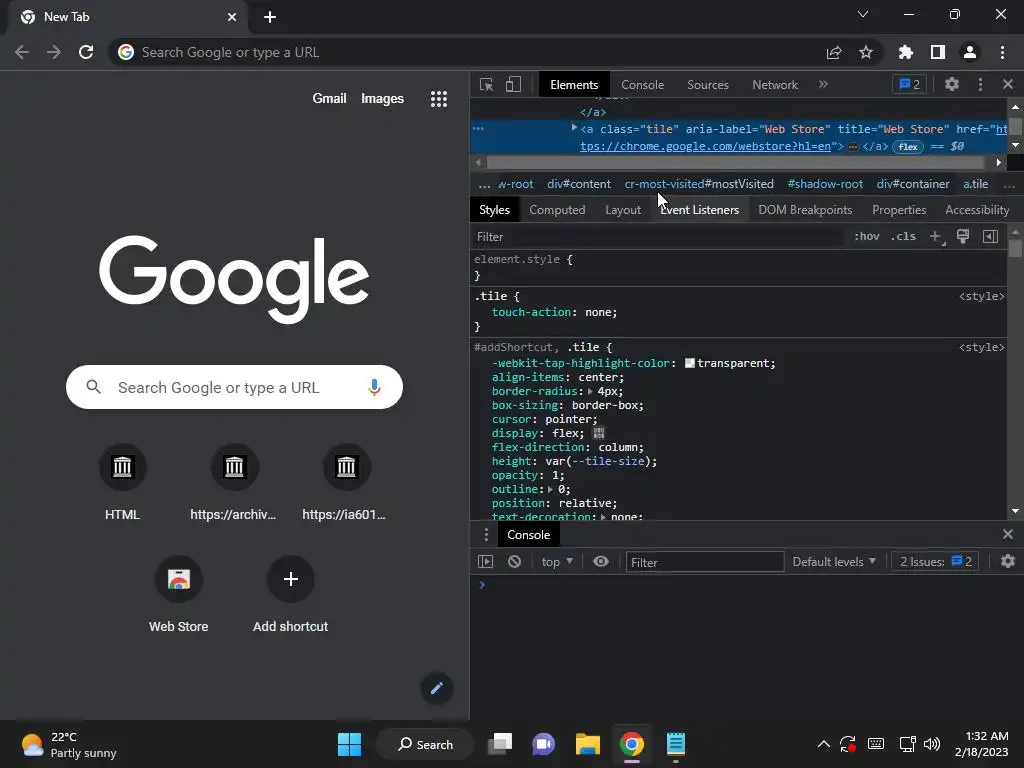Bookmark this tab star icon
Viewport: 1024px width, 768px height.
pyautogui.click(x=866, y=52)
